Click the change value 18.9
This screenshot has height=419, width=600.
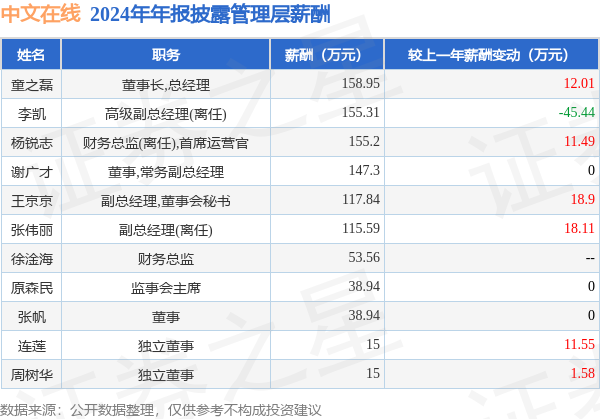[x=583, y=199]
